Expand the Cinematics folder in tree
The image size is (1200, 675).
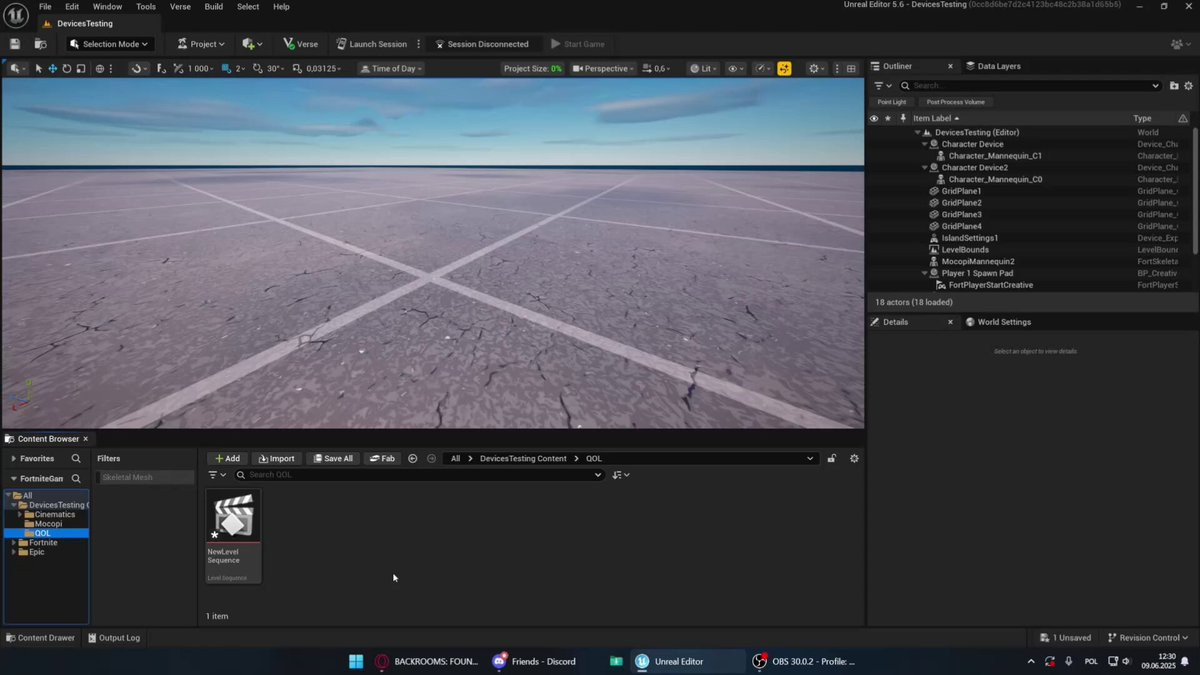tap(20, 515)
